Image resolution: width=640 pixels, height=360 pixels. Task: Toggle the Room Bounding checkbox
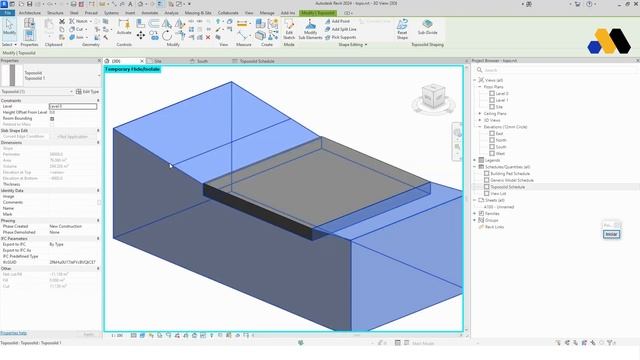click(x=52, y=119)
